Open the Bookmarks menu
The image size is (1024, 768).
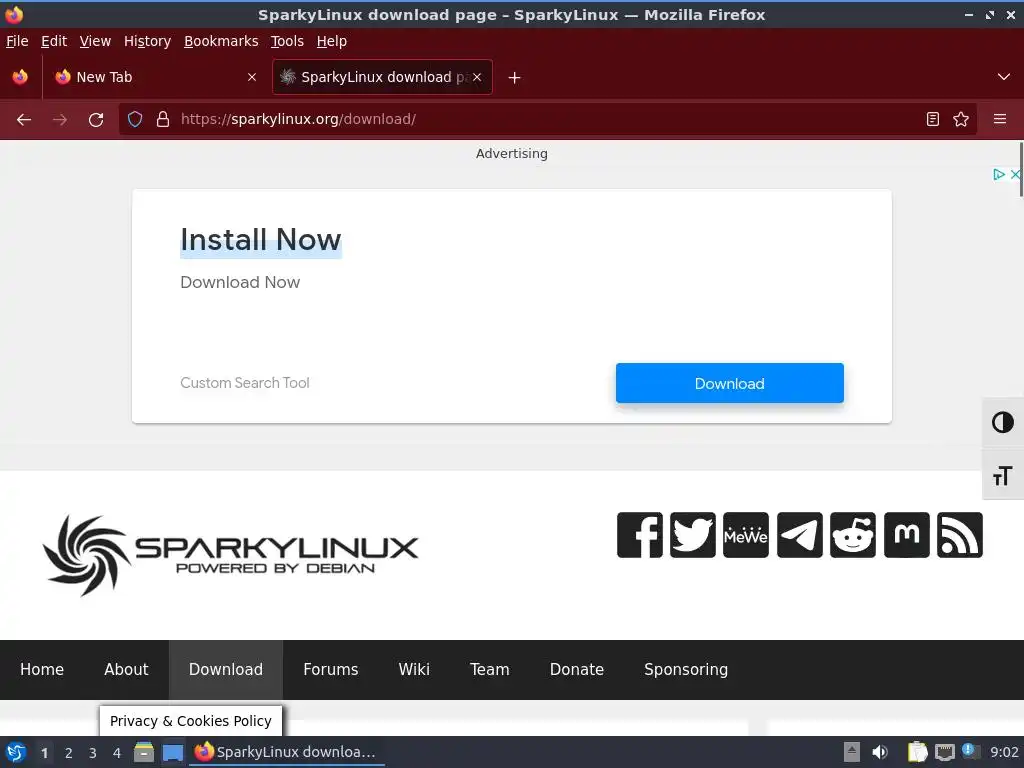click(221, 41)
